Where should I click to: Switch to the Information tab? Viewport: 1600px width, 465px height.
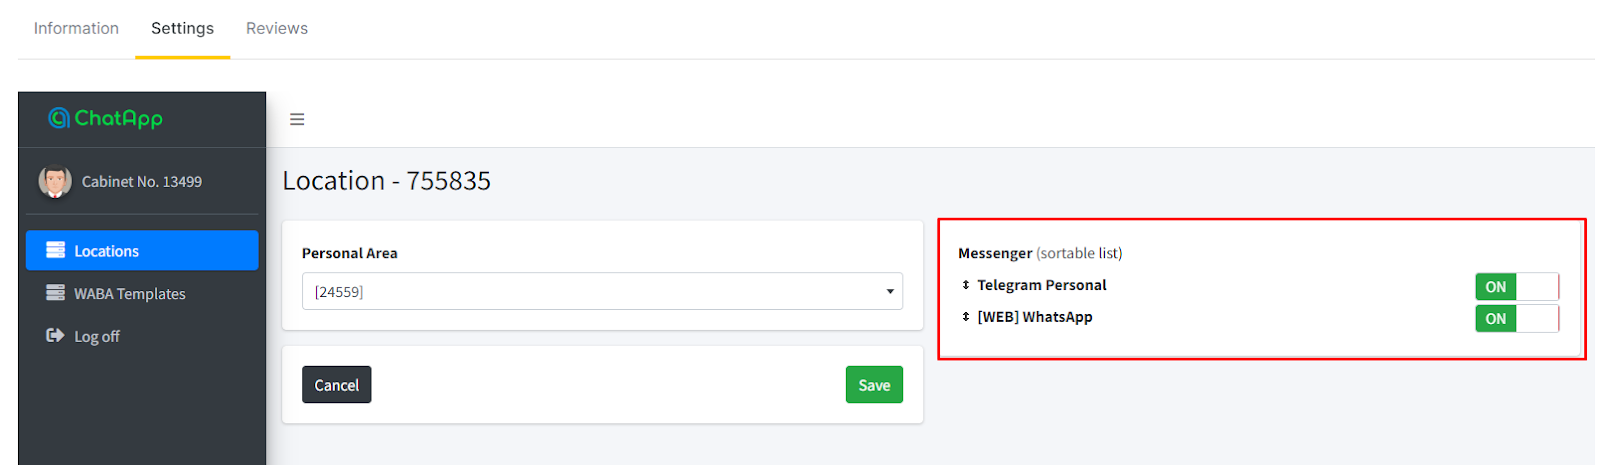coord(76,28)
